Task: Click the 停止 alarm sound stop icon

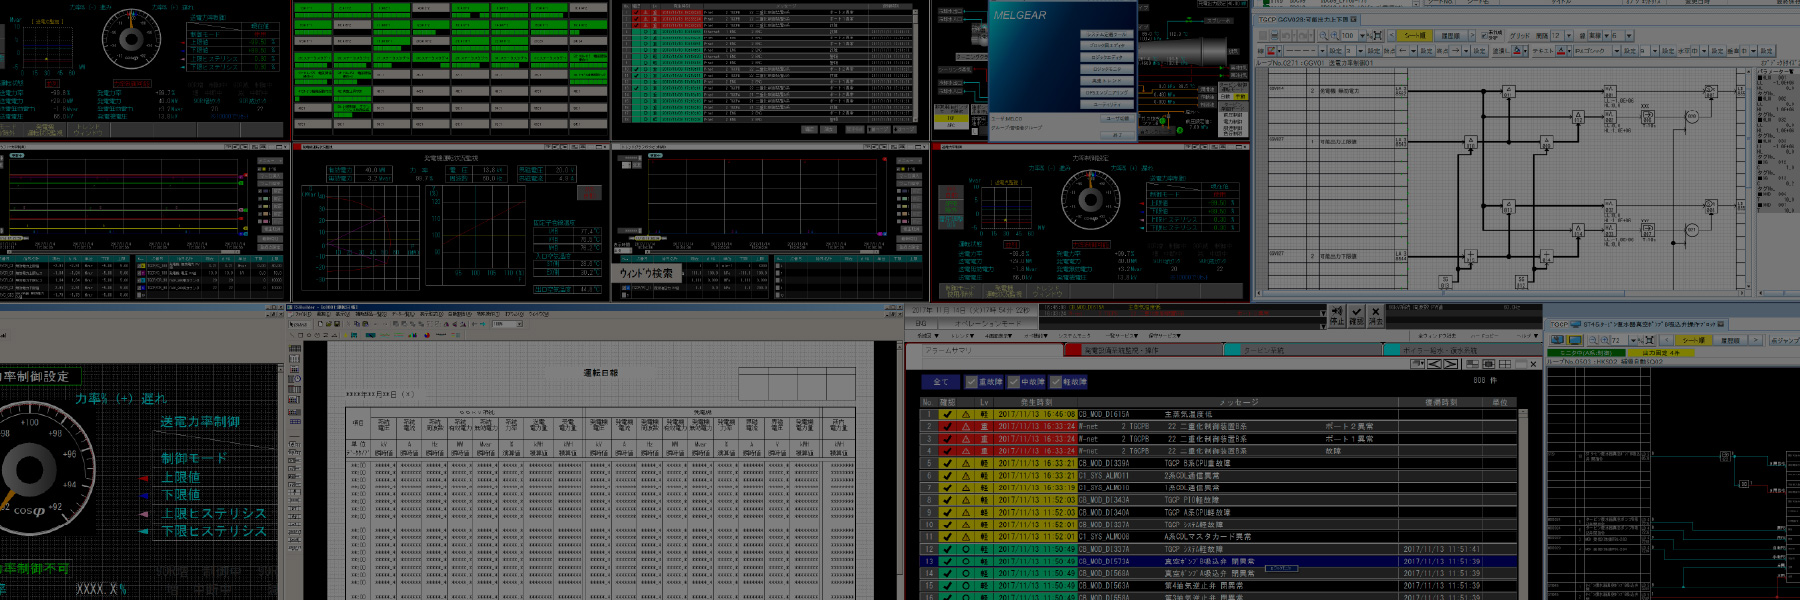Action: coord(1337,315)
